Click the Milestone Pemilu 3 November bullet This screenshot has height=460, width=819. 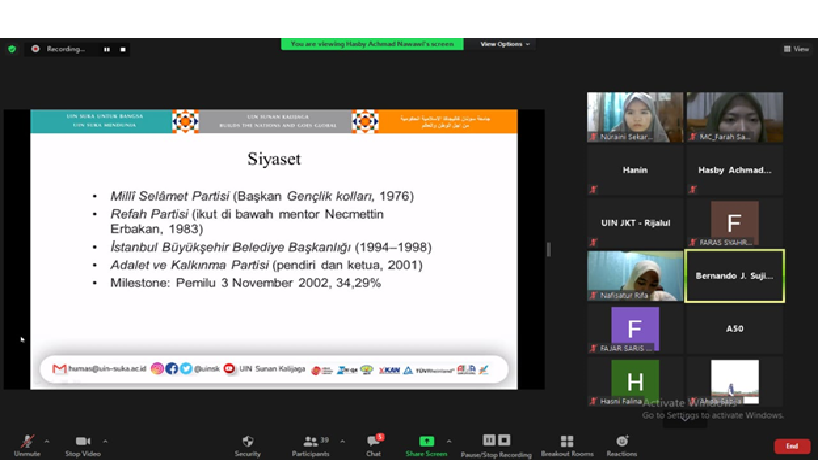click(245, 282)
